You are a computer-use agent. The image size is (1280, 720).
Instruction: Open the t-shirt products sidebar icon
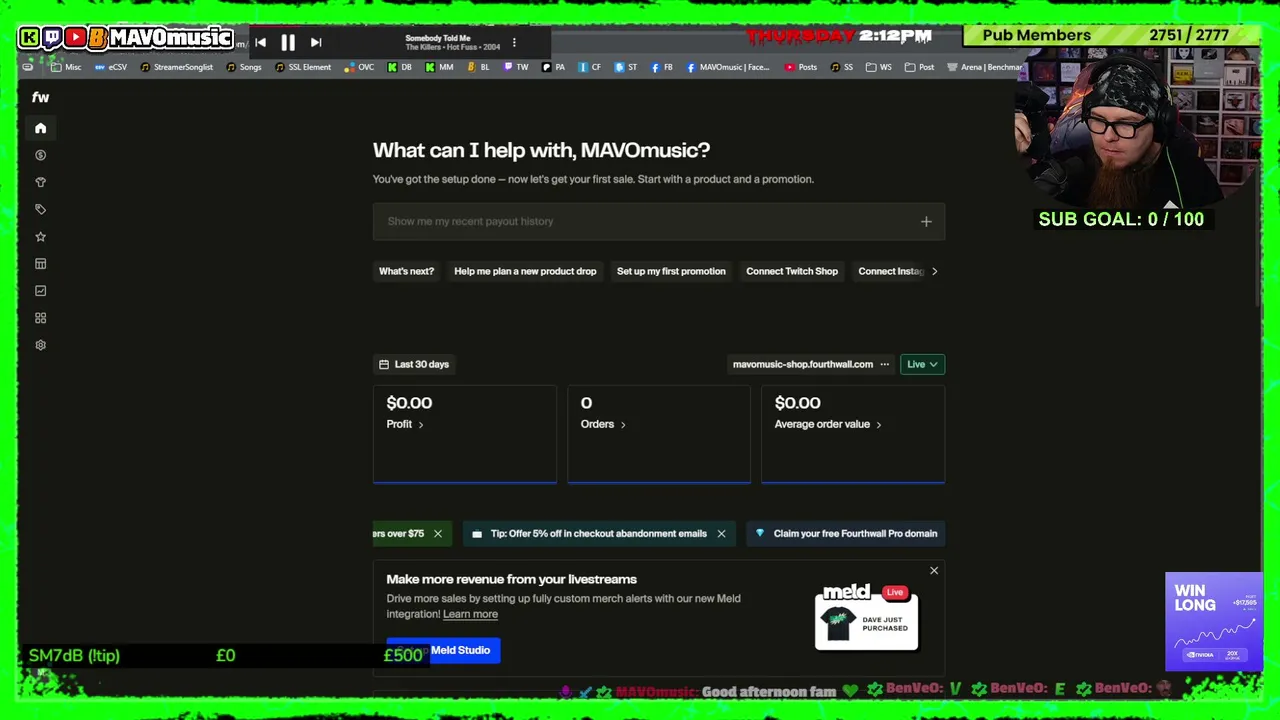tap(40, 182)
